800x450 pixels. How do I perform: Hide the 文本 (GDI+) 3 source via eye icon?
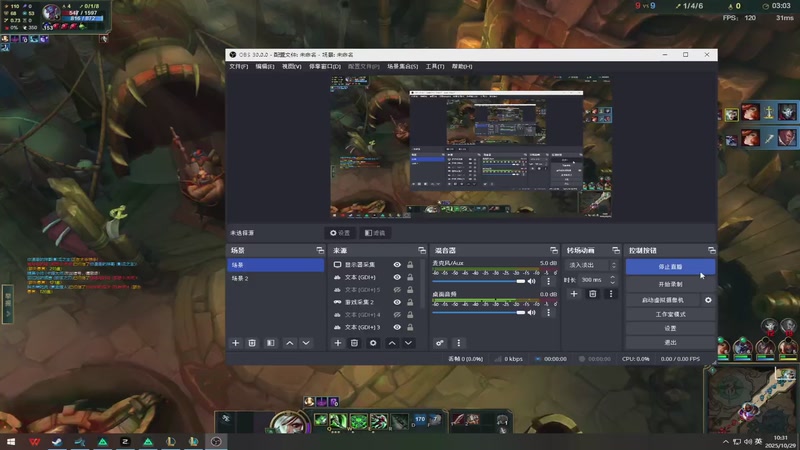tap(397, 327)
